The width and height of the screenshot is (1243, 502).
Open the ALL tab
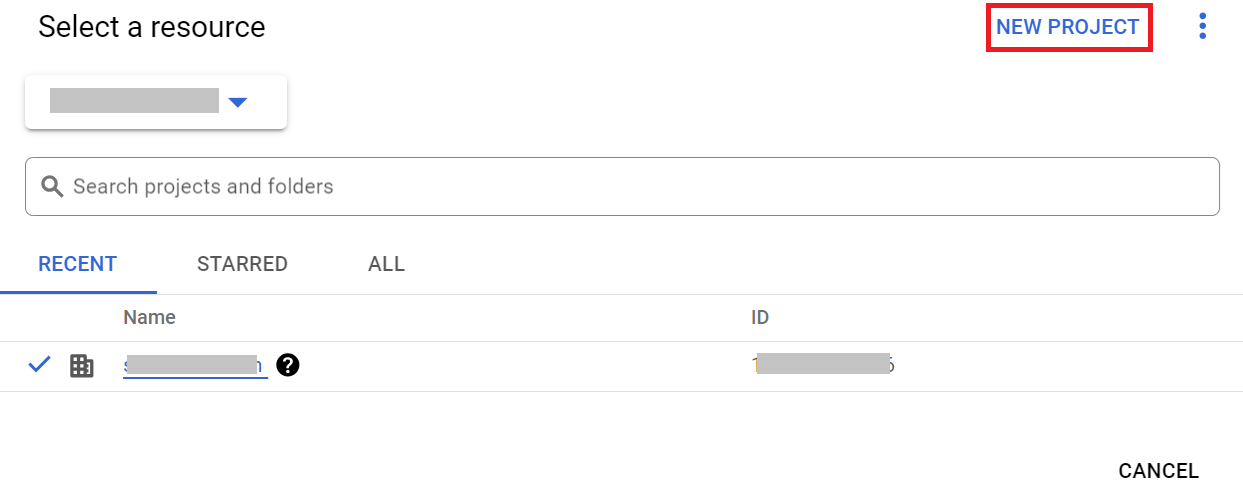(x=386, y=264)
